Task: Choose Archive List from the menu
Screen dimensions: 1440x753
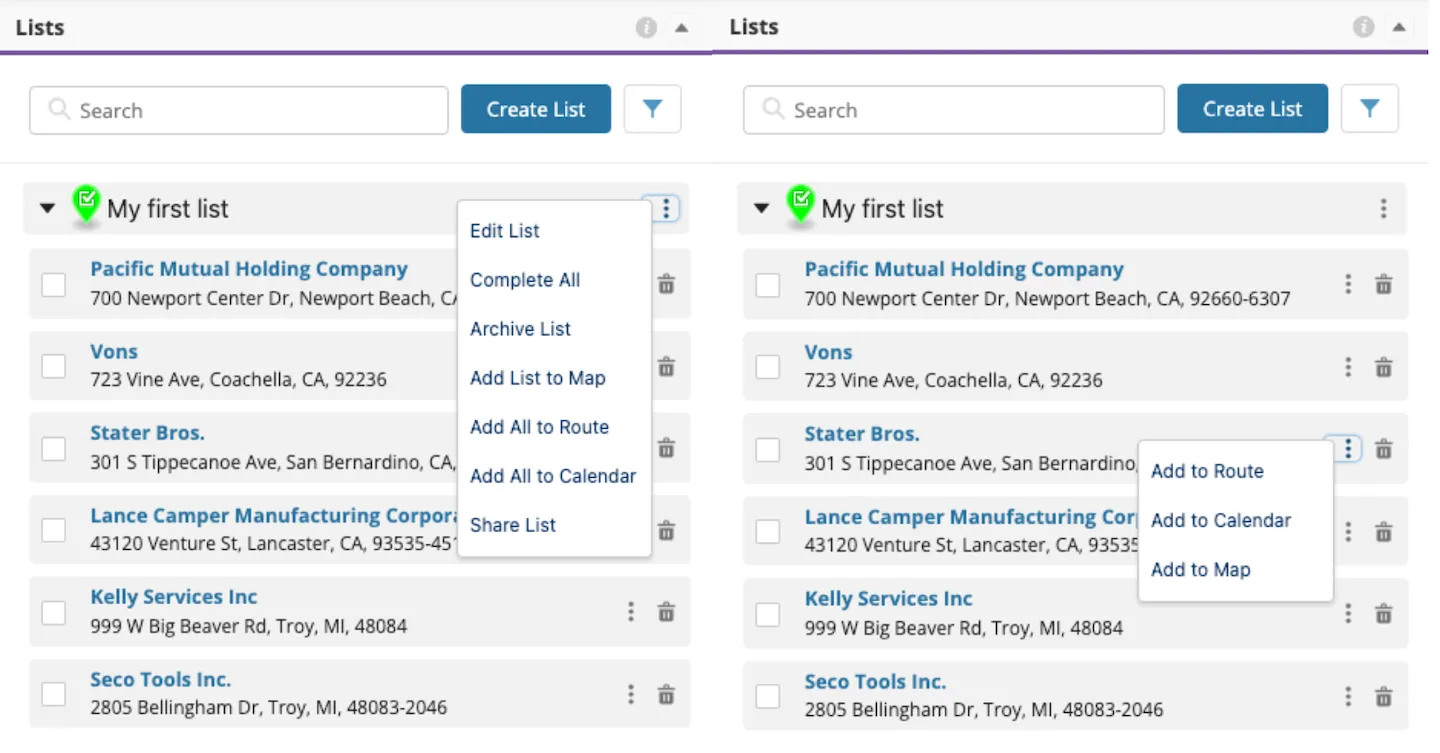Action: tap(521, 329)
